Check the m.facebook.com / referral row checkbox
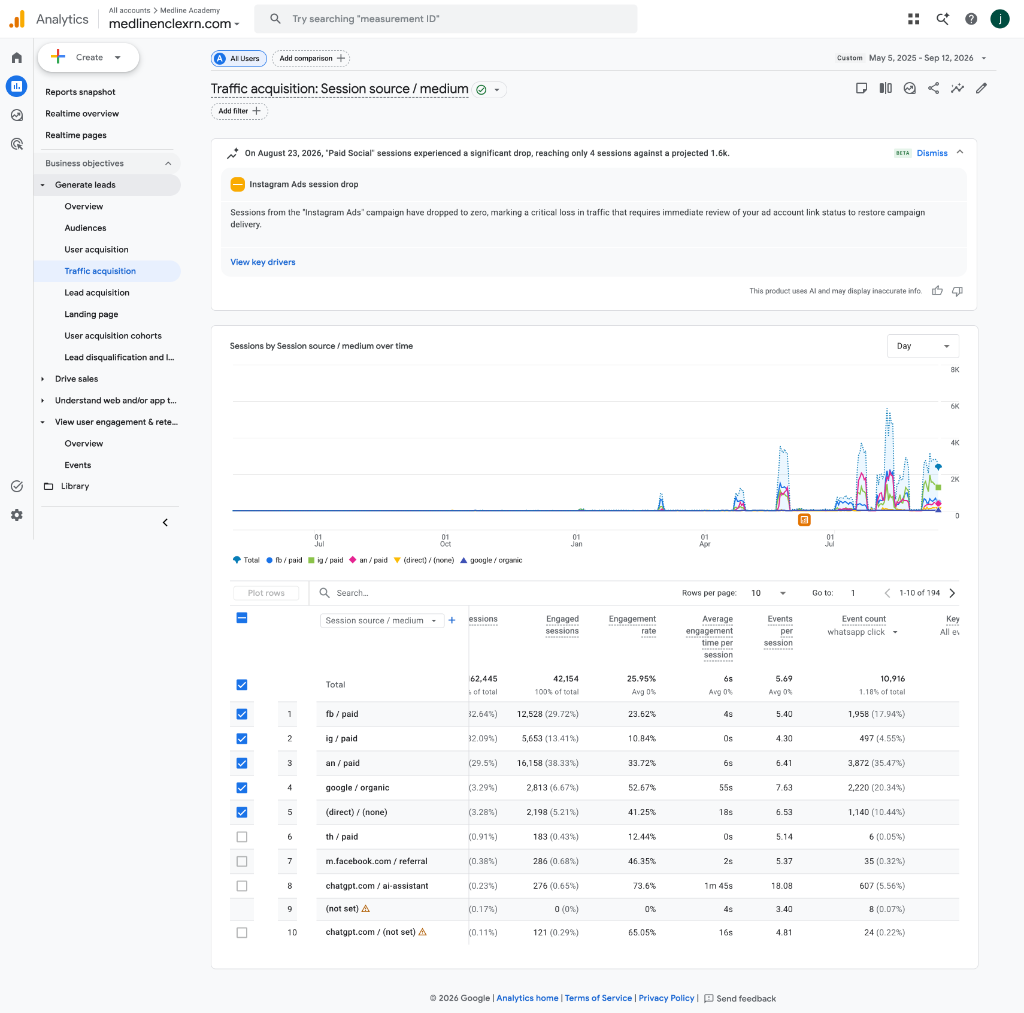The height and width of the screenshot is (1013, 1024). click(242, 861)
